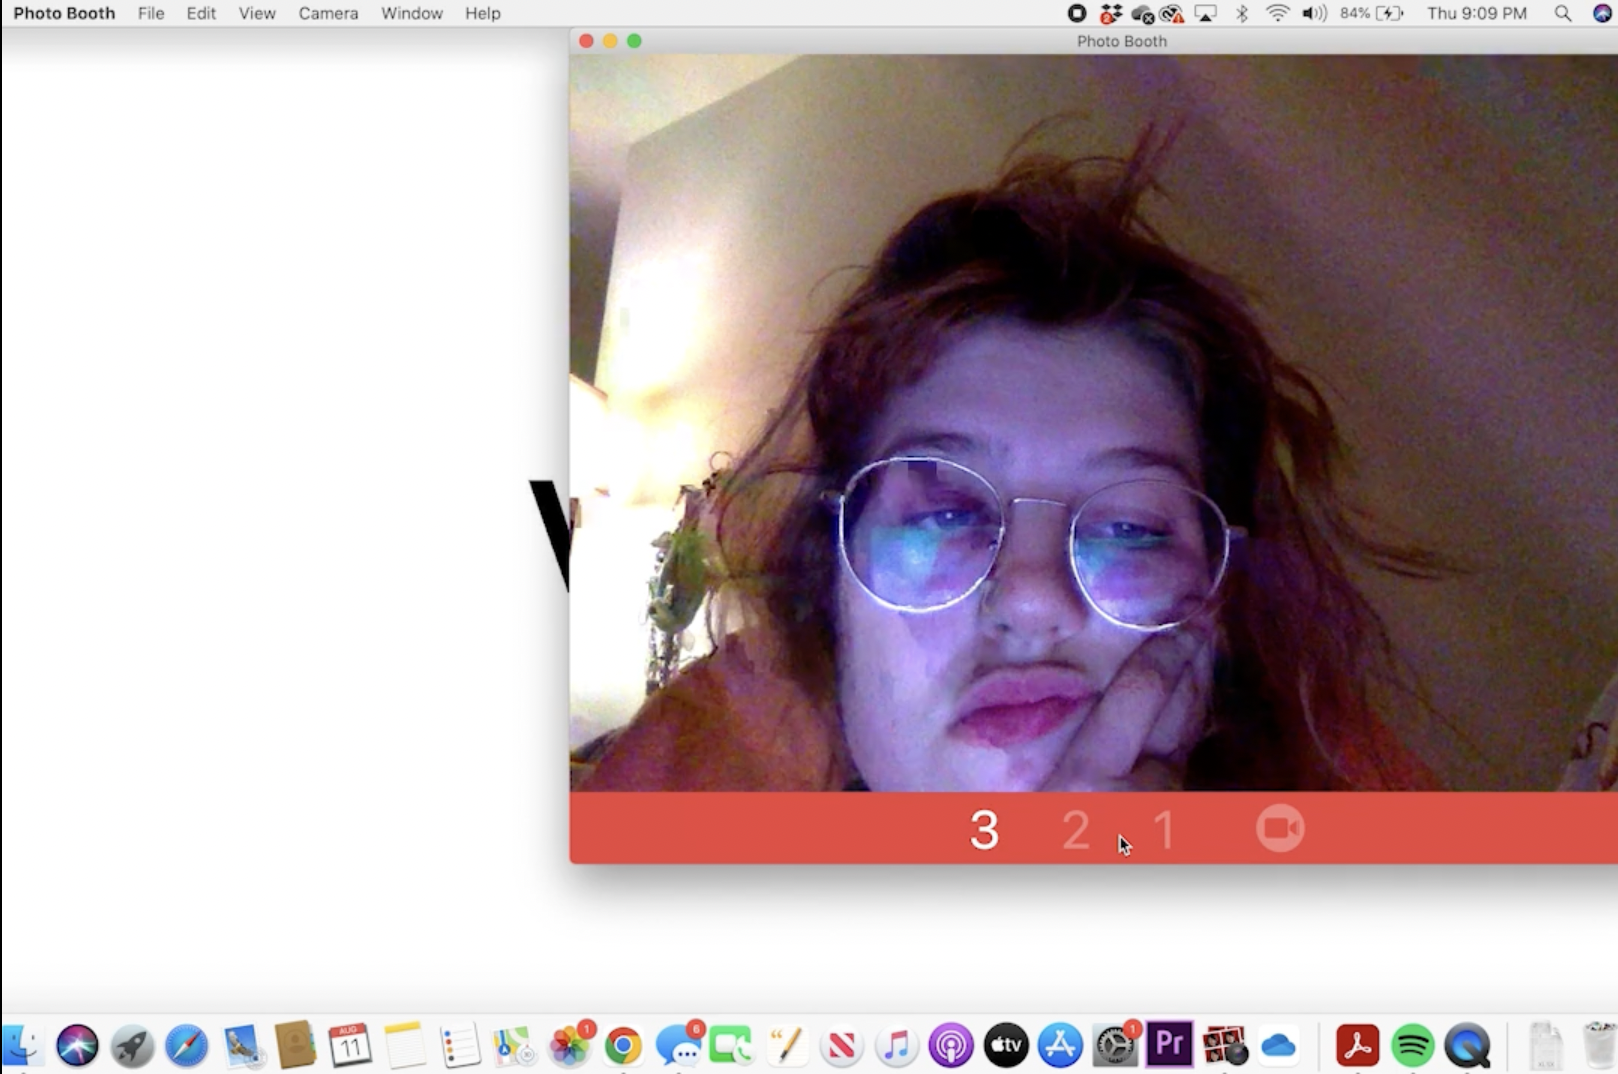
Task: Open the Wi-Fi status menu
Action: coord(1277,13)
